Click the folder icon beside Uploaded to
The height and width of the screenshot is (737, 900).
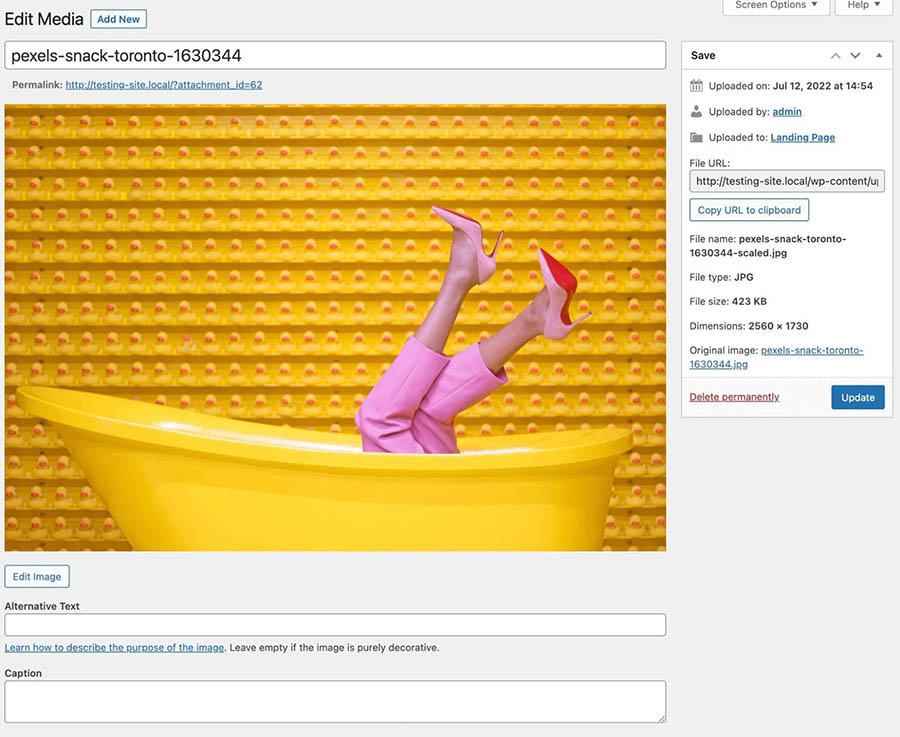697,137
